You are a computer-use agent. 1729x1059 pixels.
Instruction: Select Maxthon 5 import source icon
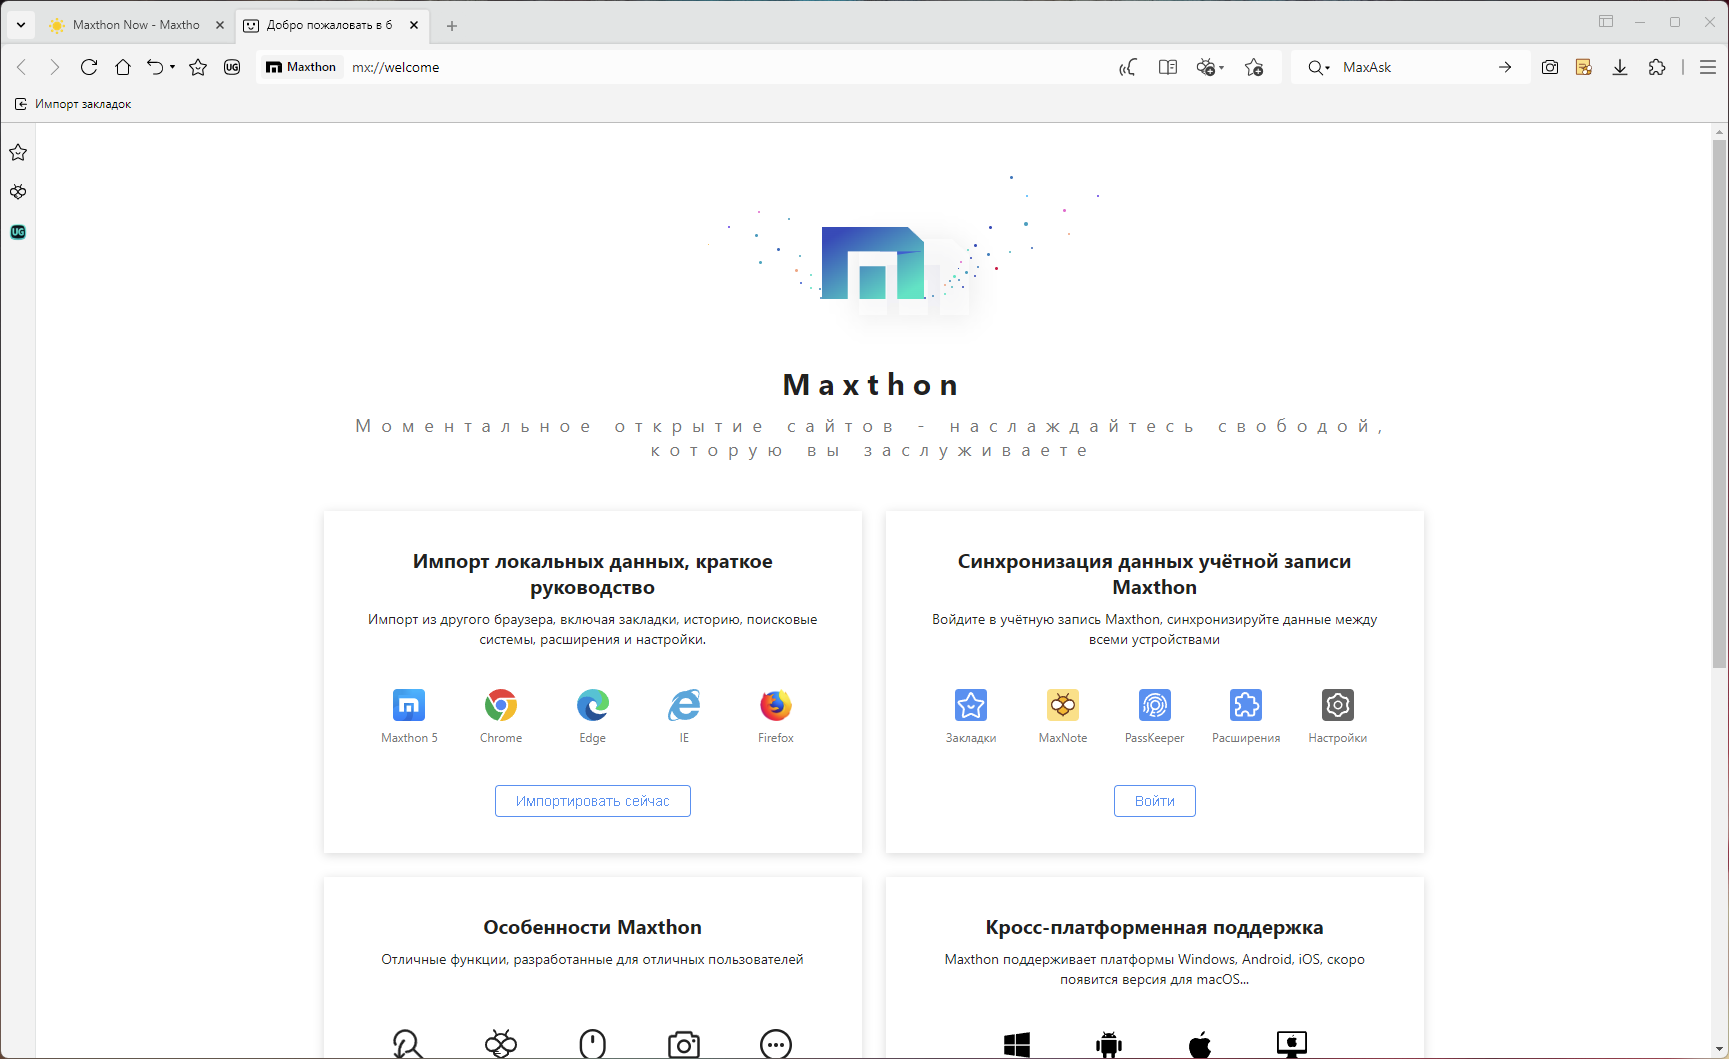point(409,705)
